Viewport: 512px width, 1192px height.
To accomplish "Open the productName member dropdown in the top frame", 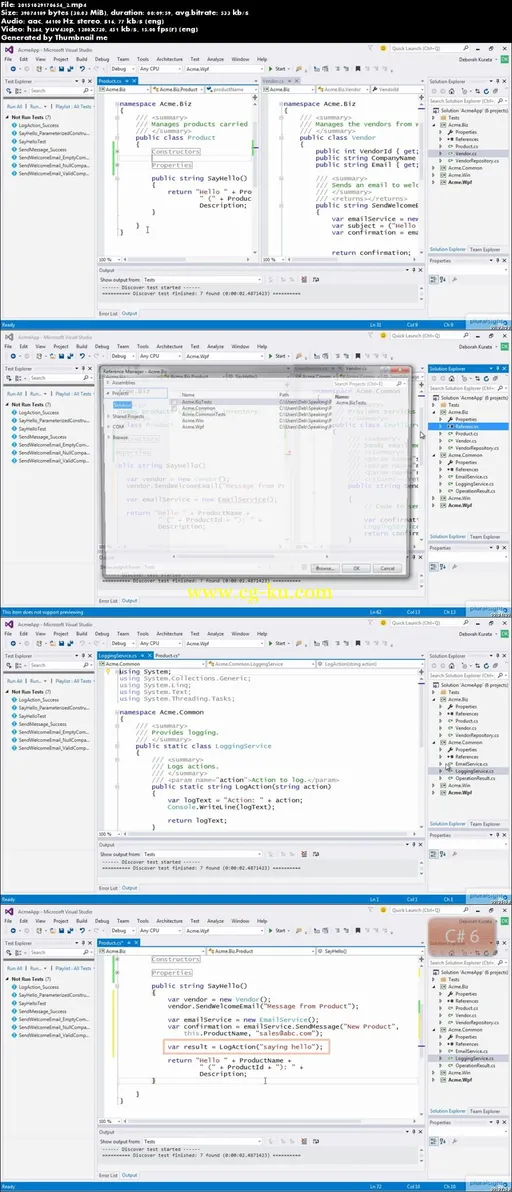I will click(231, 90).
